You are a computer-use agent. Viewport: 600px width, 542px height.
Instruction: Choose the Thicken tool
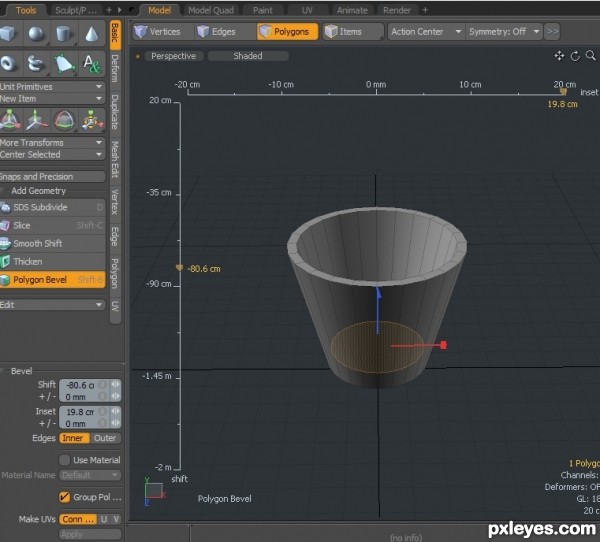(52, 262)
